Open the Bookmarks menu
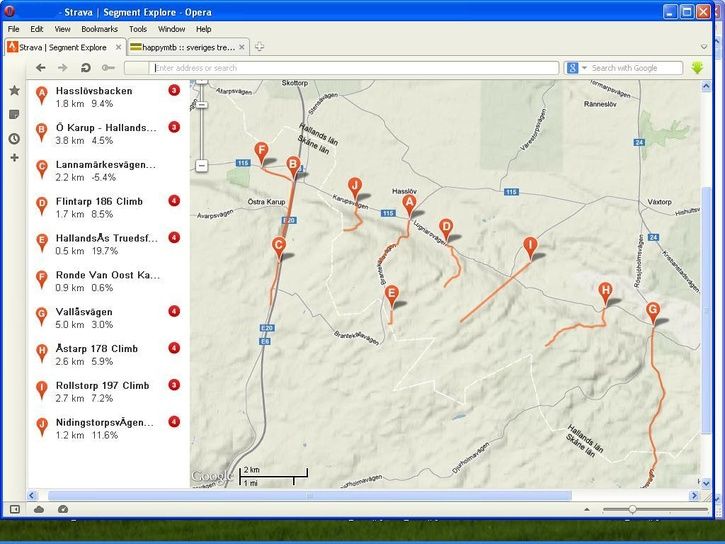 (x=99, y=29)
